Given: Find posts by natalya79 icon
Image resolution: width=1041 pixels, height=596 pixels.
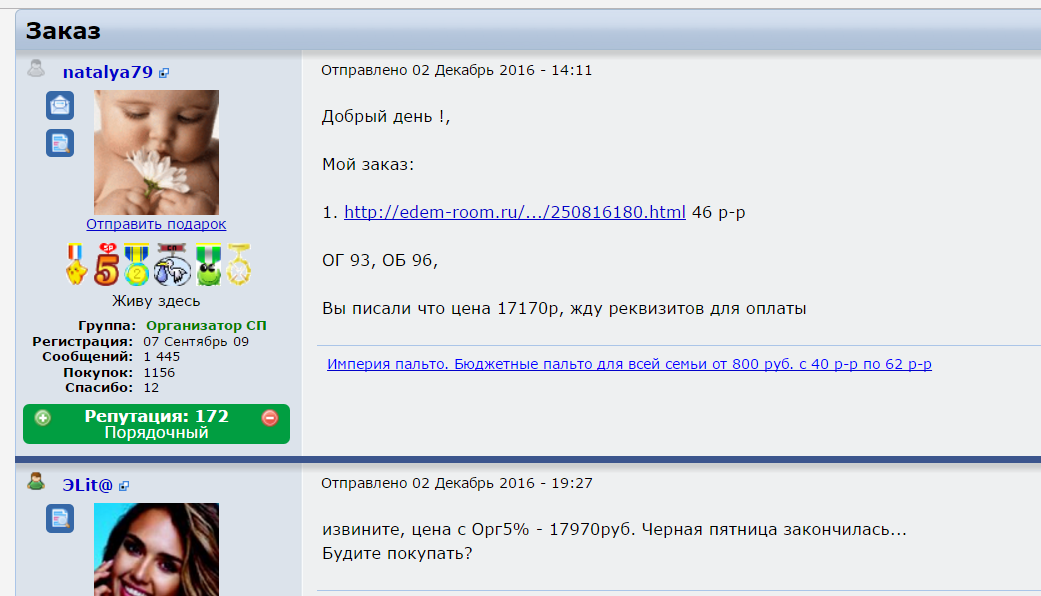Looking at the screenshot, I should [60, 143].
